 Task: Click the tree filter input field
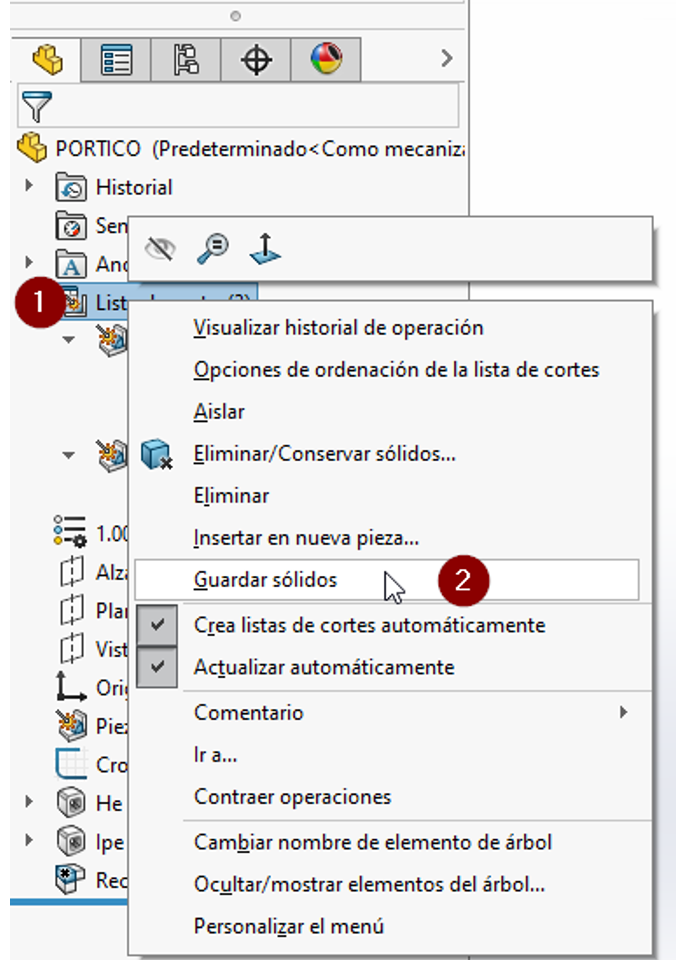(238, 106)
